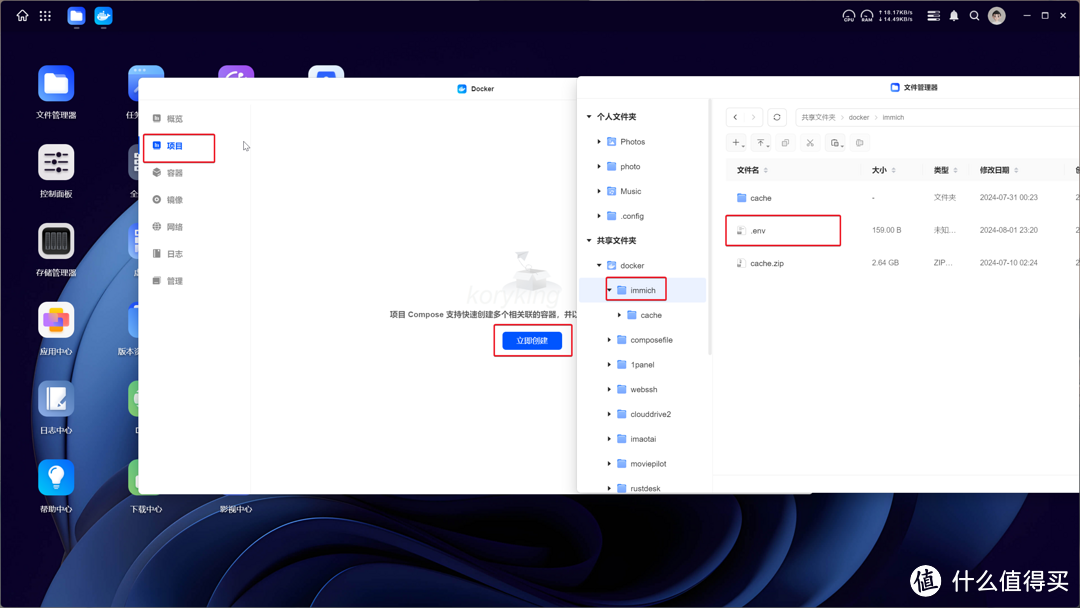
Task: Click 共享文件夹 in breadcrumb path
Action: click(818, 118)
